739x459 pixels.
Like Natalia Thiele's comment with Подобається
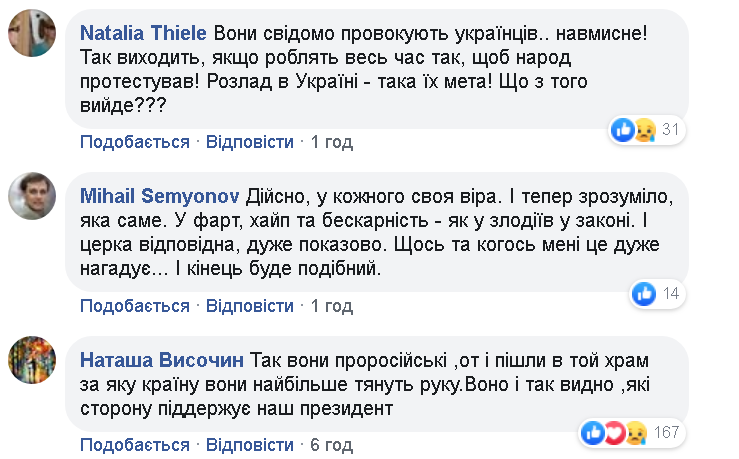[135, 142]
